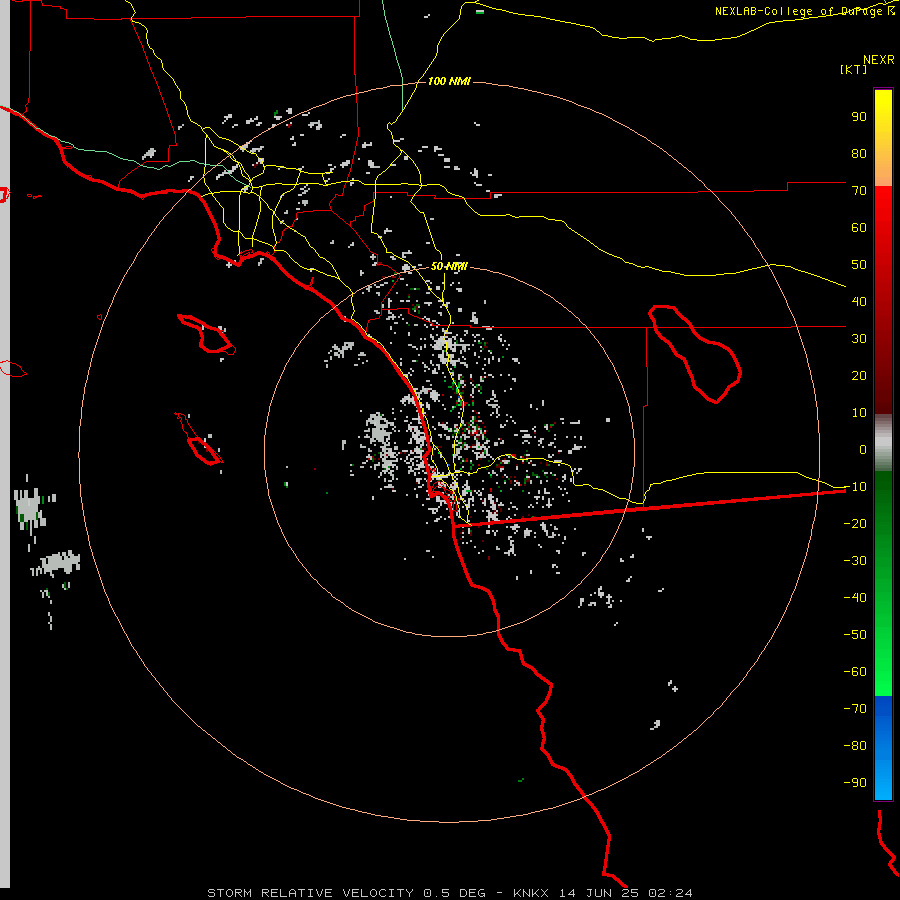Click the 20 value on velocity scale
The height and width of the screenshot is (900, 900).
click(859, 375)
